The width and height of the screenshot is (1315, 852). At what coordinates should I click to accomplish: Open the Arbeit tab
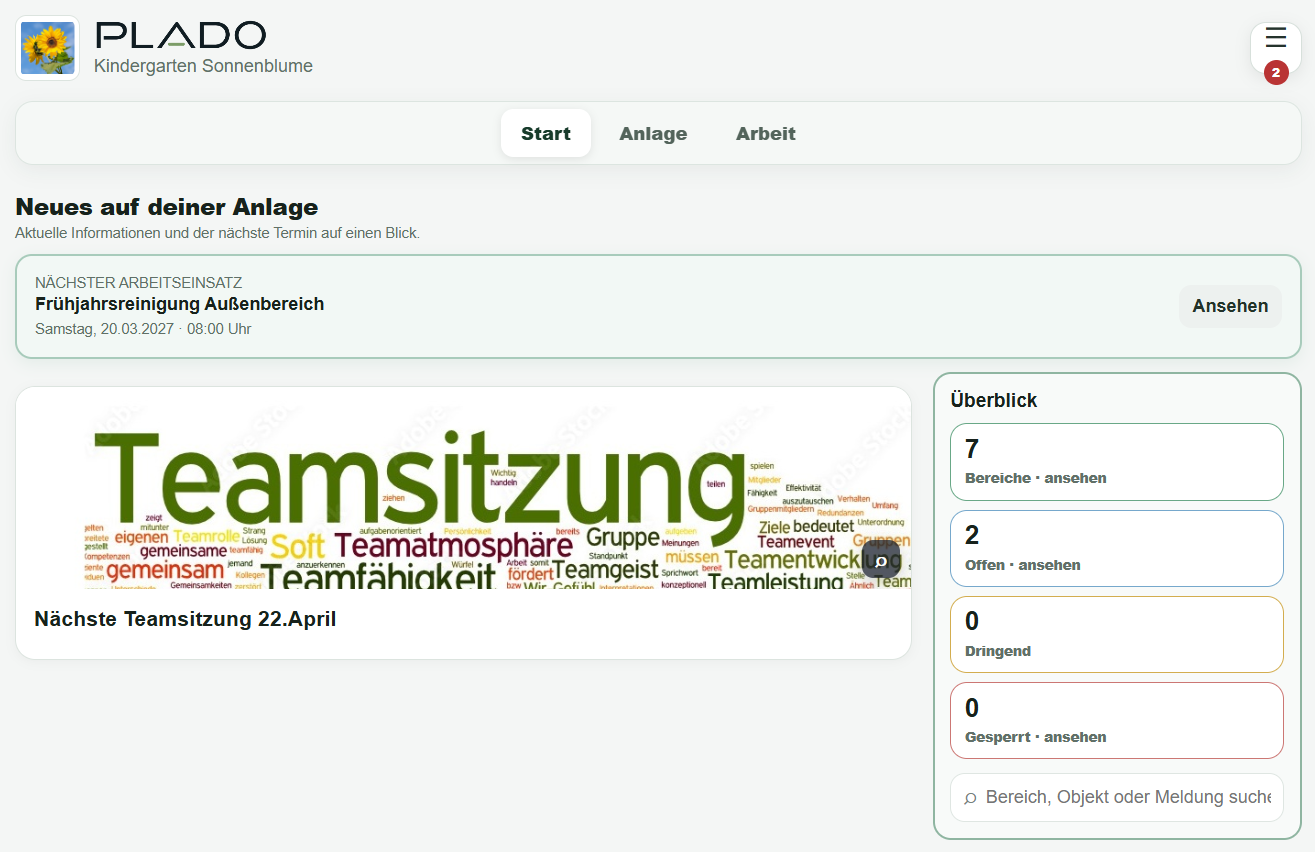tap(766, 133)
